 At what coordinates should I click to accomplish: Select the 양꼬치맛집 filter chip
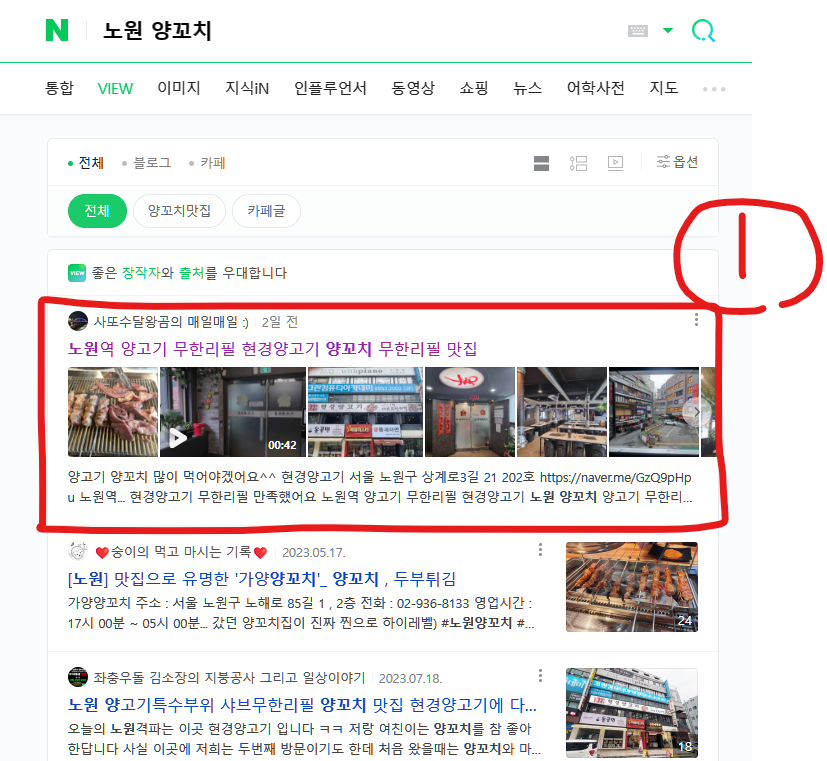[x=179, y=211]
